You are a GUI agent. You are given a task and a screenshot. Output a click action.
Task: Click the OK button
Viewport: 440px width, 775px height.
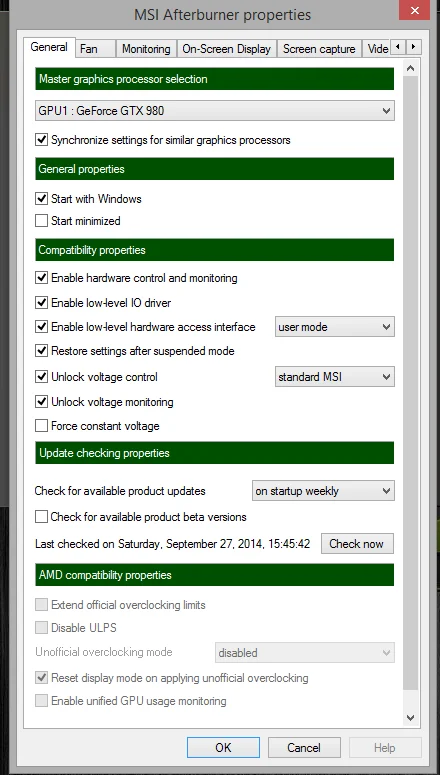[x=223, y=747]
